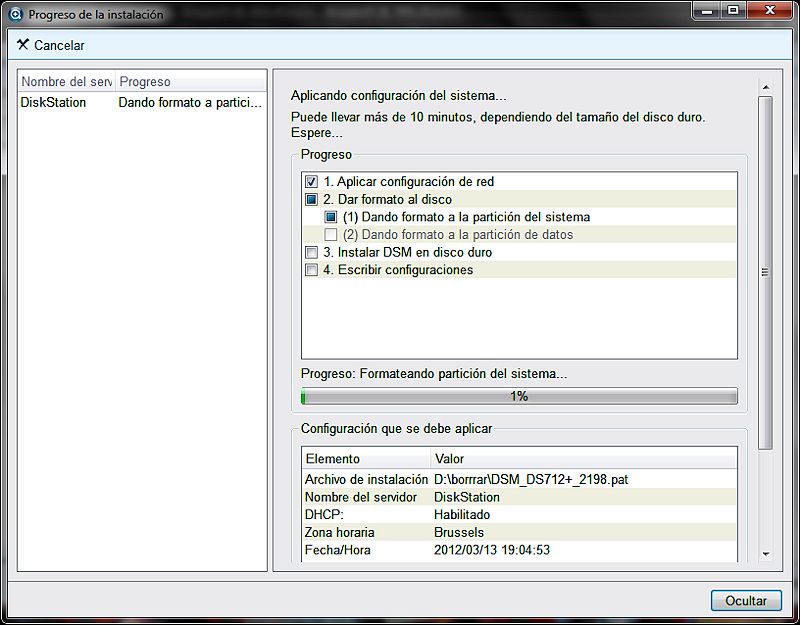The height and width of the screenshot is (625, 800).
Task: Minimize the installation progress window
Action: (x=707, y=11)
